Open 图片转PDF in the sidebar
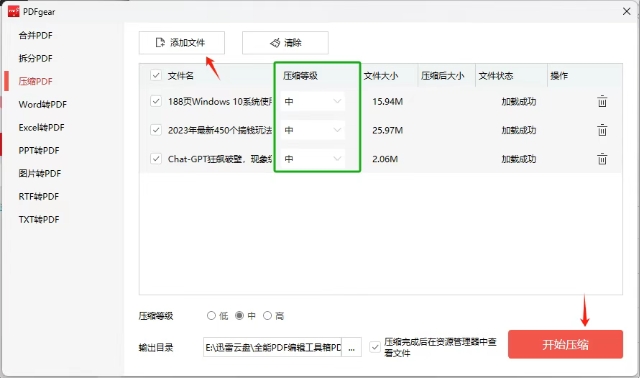 pyautogui.click(x=40, y=173)
